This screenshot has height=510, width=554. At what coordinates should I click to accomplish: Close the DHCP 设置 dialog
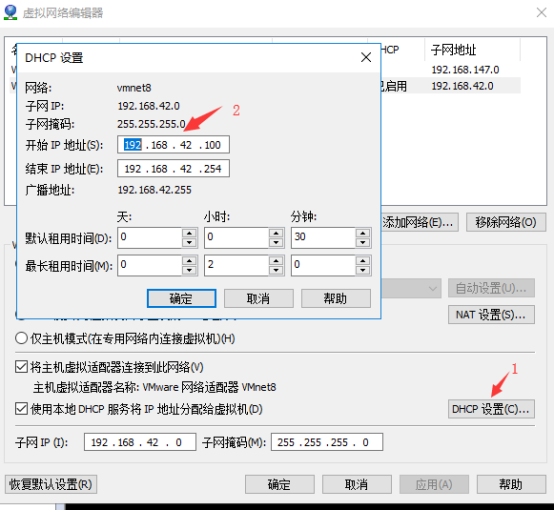[x=366, y=57]
